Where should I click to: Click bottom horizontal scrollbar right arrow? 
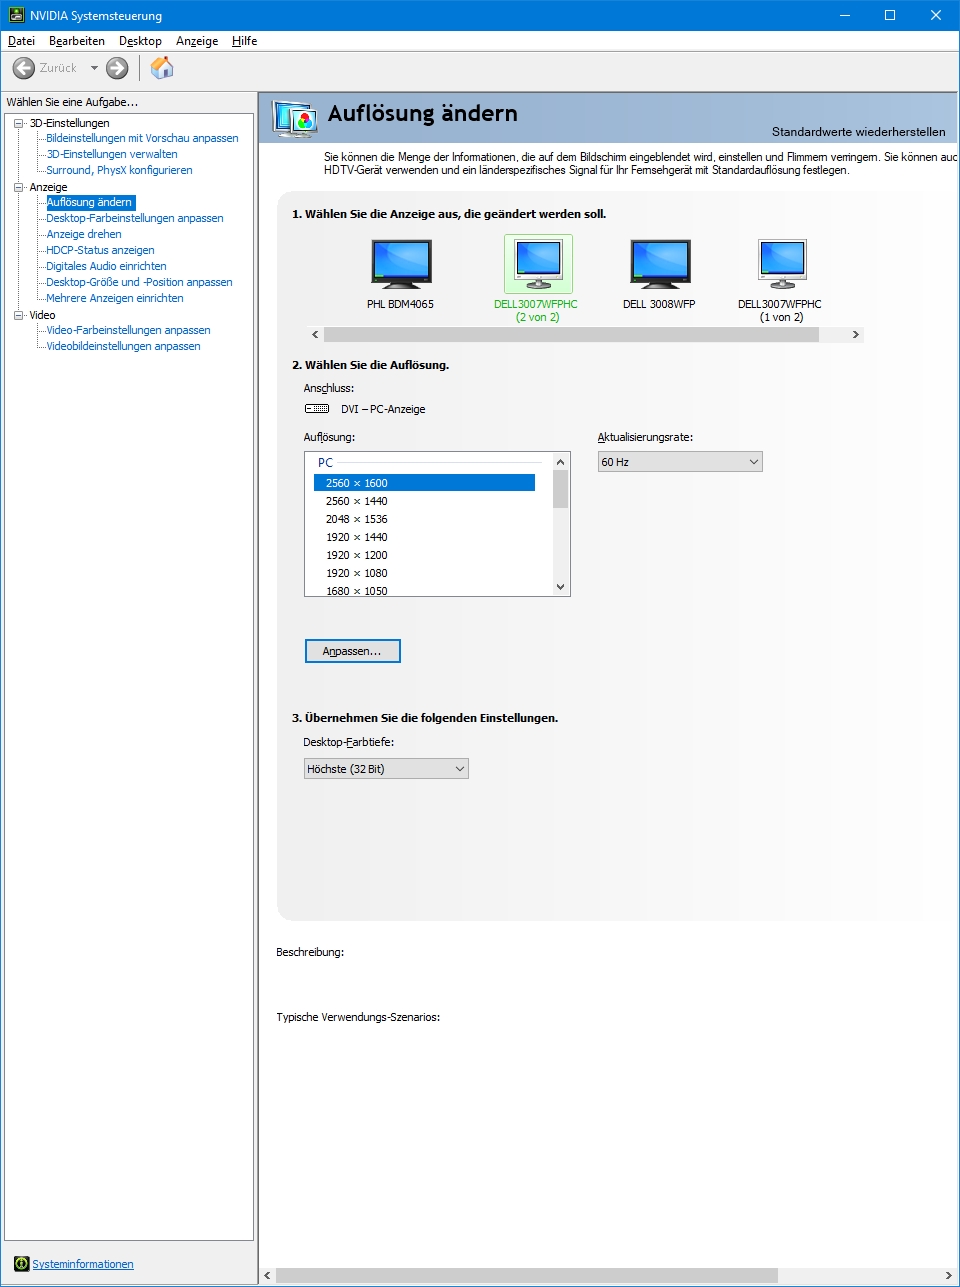point(949,1276)
